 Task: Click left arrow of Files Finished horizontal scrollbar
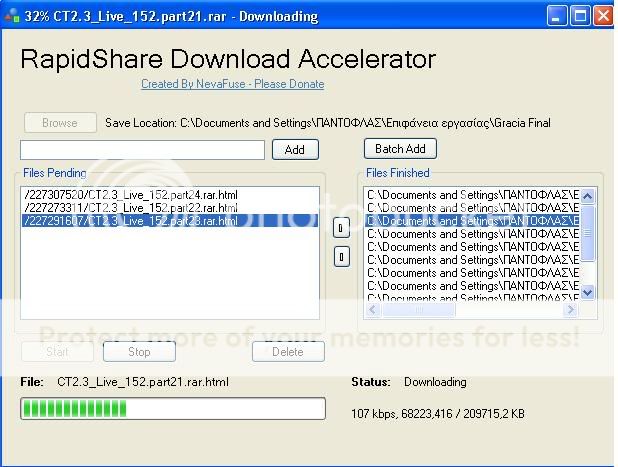[374, 310]
